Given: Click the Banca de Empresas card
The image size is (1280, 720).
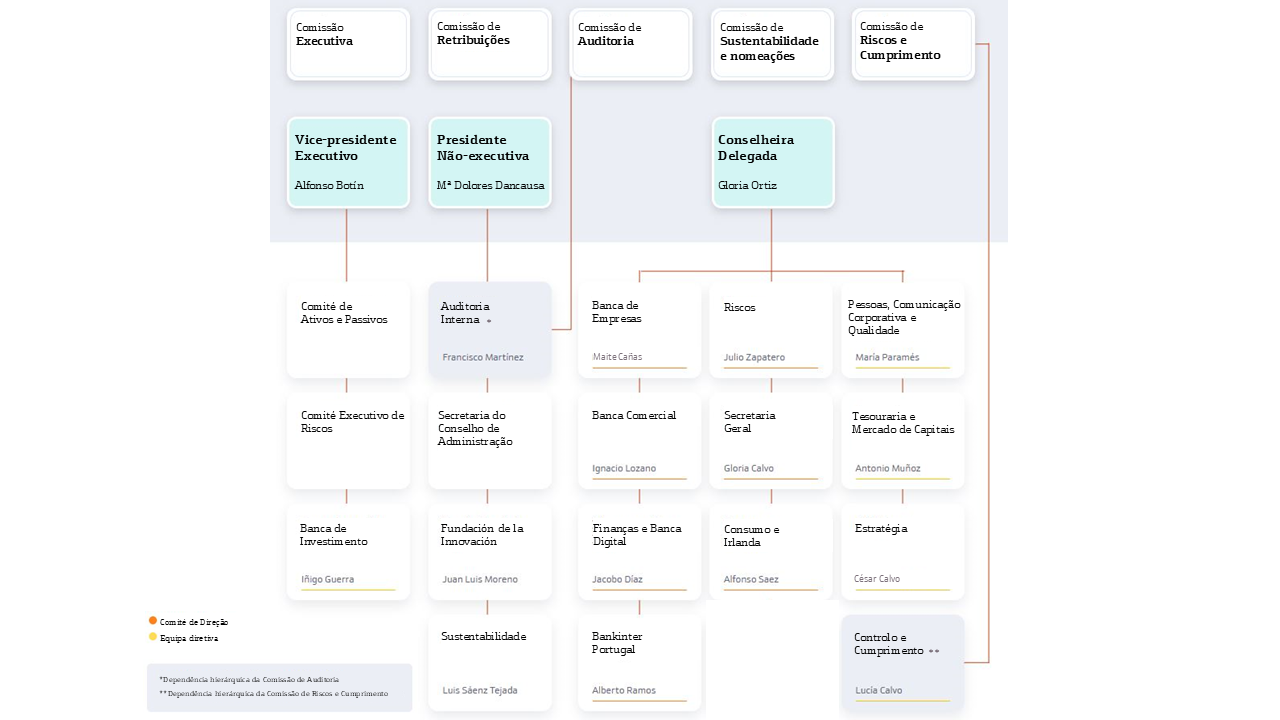Looking at the screenshot, I should tap(640, 330).
